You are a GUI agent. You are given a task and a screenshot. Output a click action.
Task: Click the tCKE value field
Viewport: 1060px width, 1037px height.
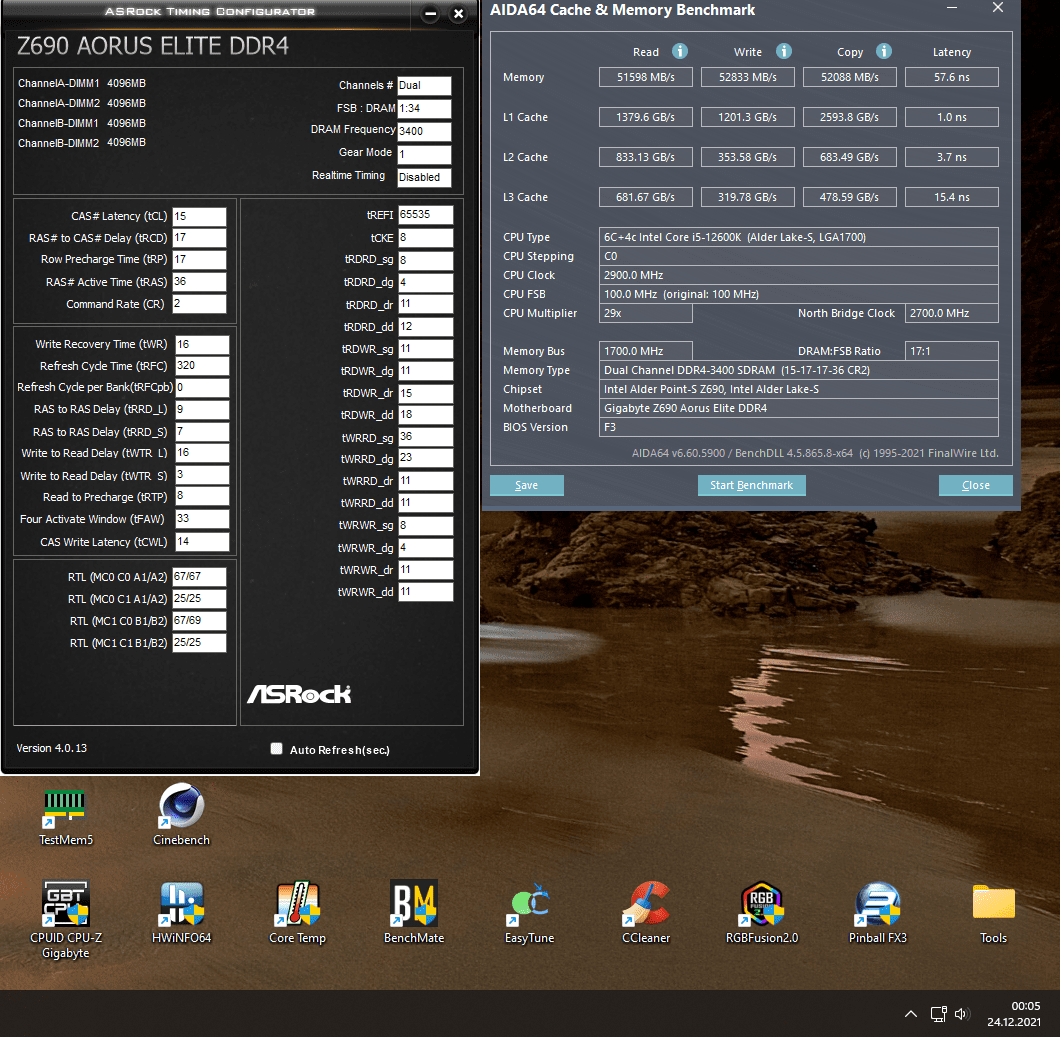(425, 238)
